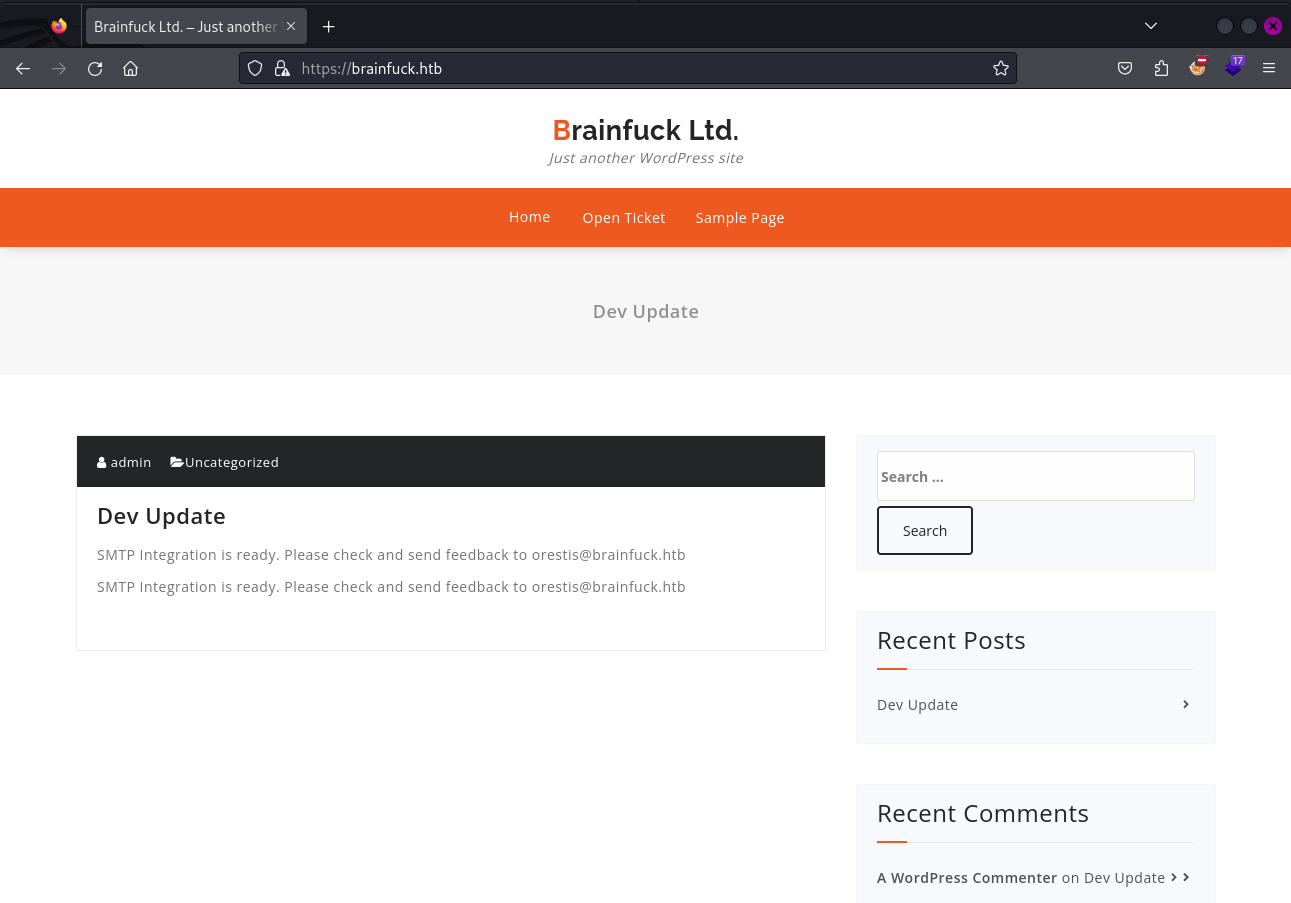1291x903 pixels.
Task: Open the Firefox hamburger menu
Action: (1269, 68)
